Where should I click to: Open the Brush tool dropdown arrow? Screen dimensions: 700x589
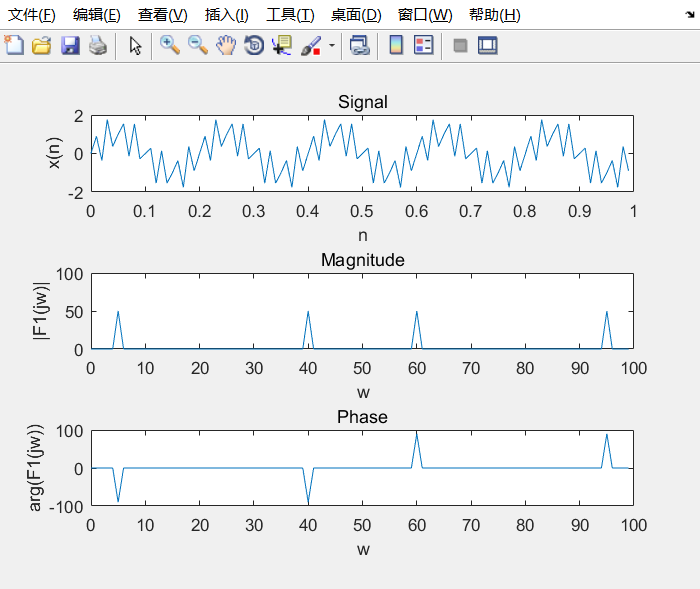[x=332, y=45]
